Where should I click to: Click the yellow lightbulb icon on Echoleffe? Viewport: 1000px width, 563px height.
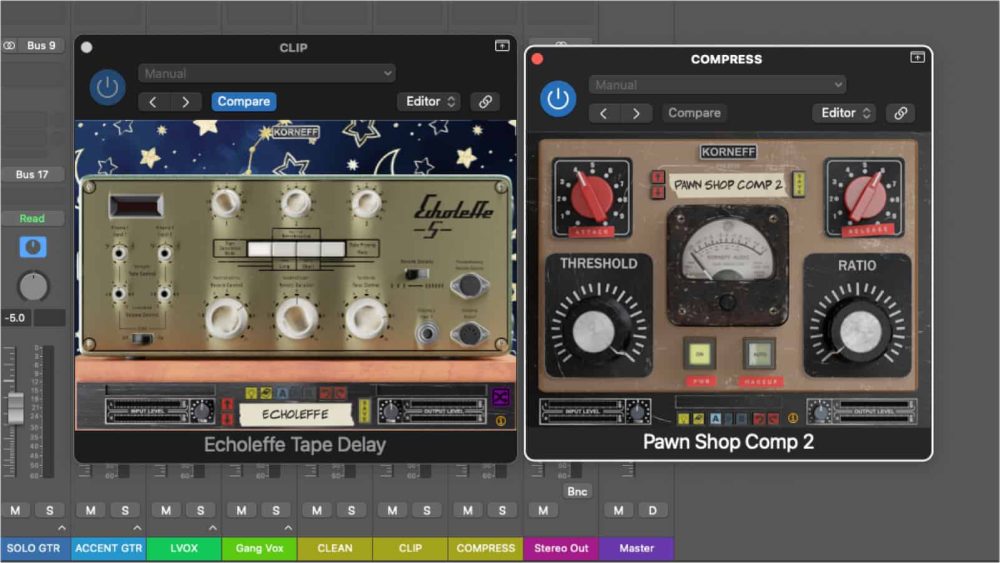251,393
